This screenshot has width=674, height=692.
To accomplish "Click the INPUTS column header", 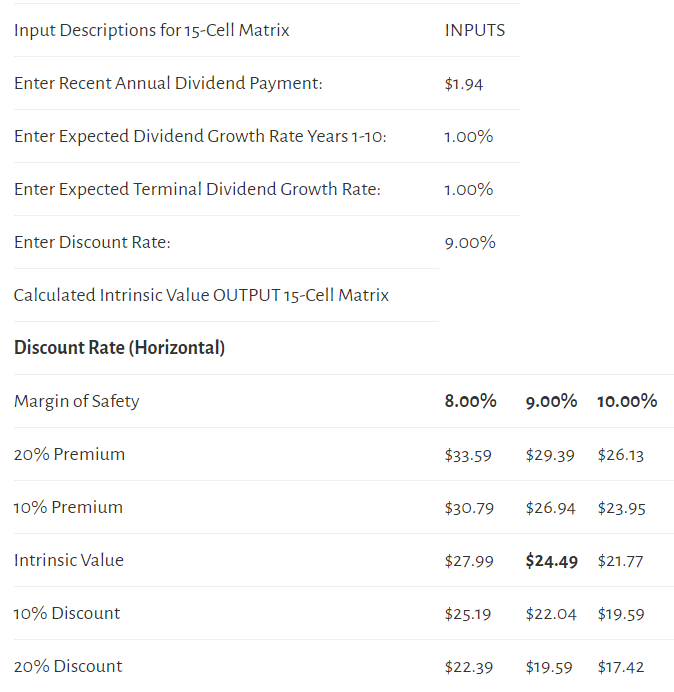I will (x=474, y=30).
